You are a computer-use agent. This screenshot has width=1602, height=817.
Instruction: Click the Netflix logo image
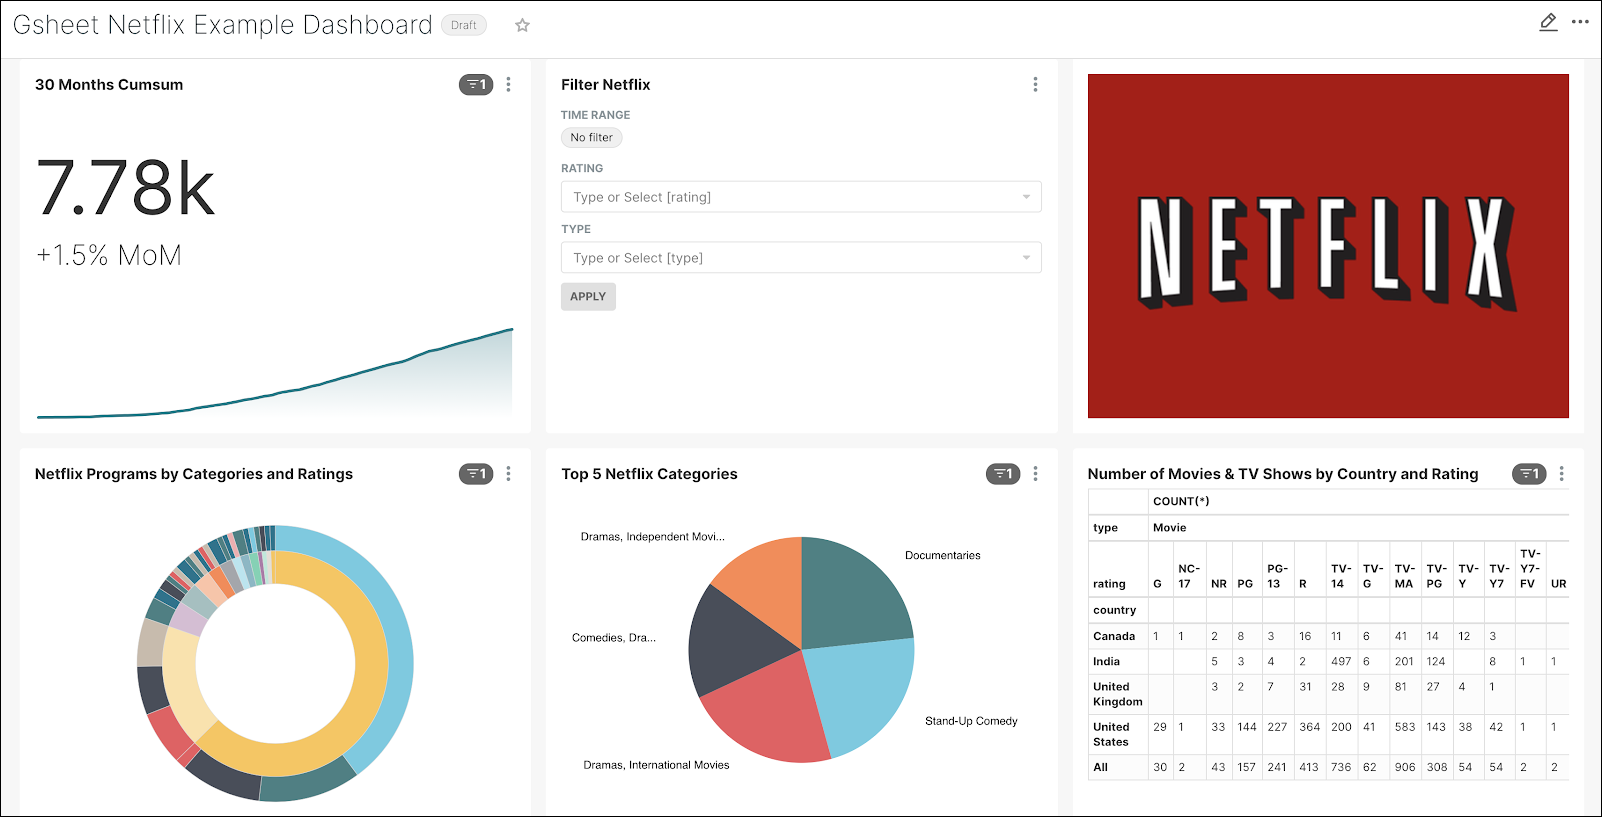[1328, 246]
